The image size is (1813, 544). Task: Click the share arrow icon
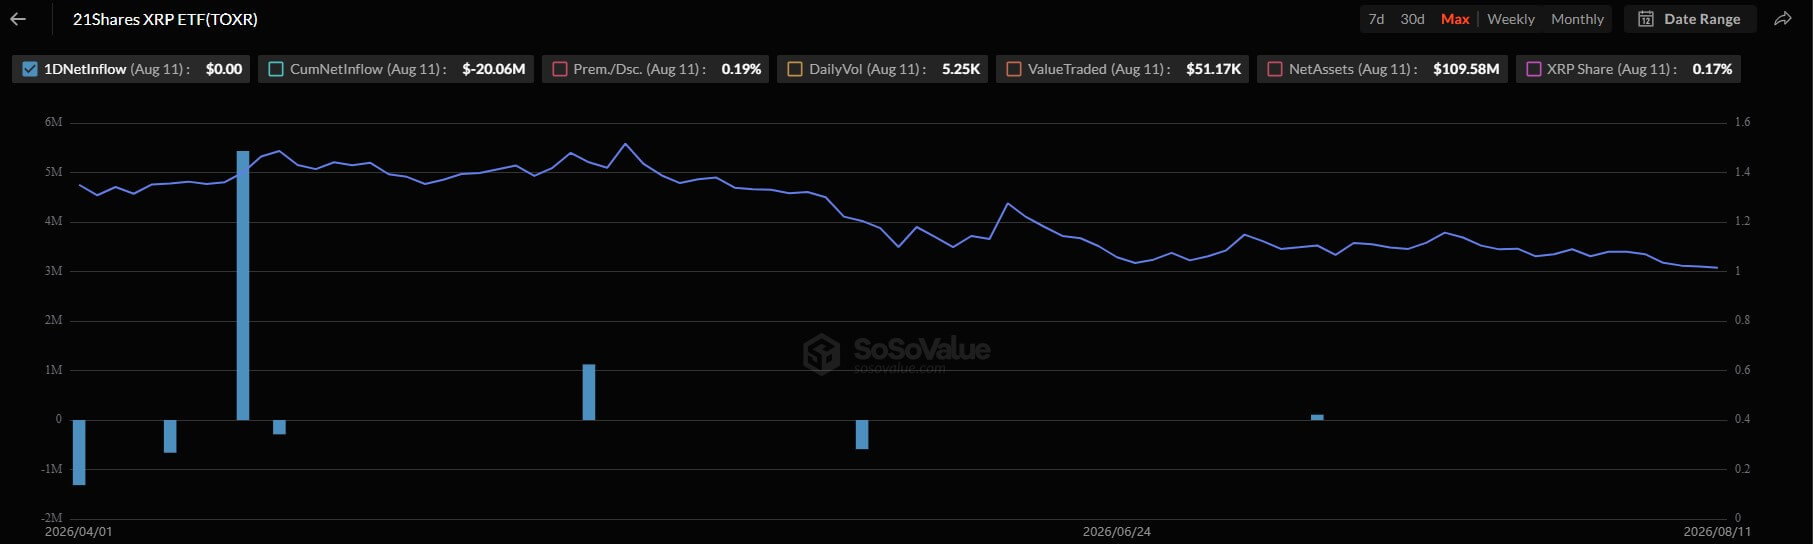coord(1782,19)
